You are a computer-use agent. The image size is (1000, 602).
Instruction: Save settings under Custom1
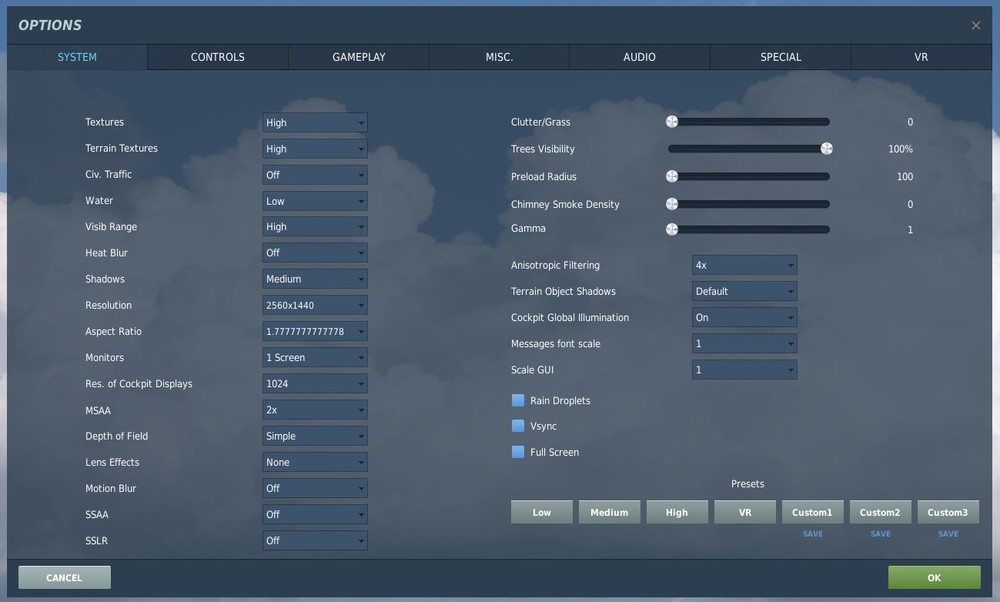(x=812, y=534)
